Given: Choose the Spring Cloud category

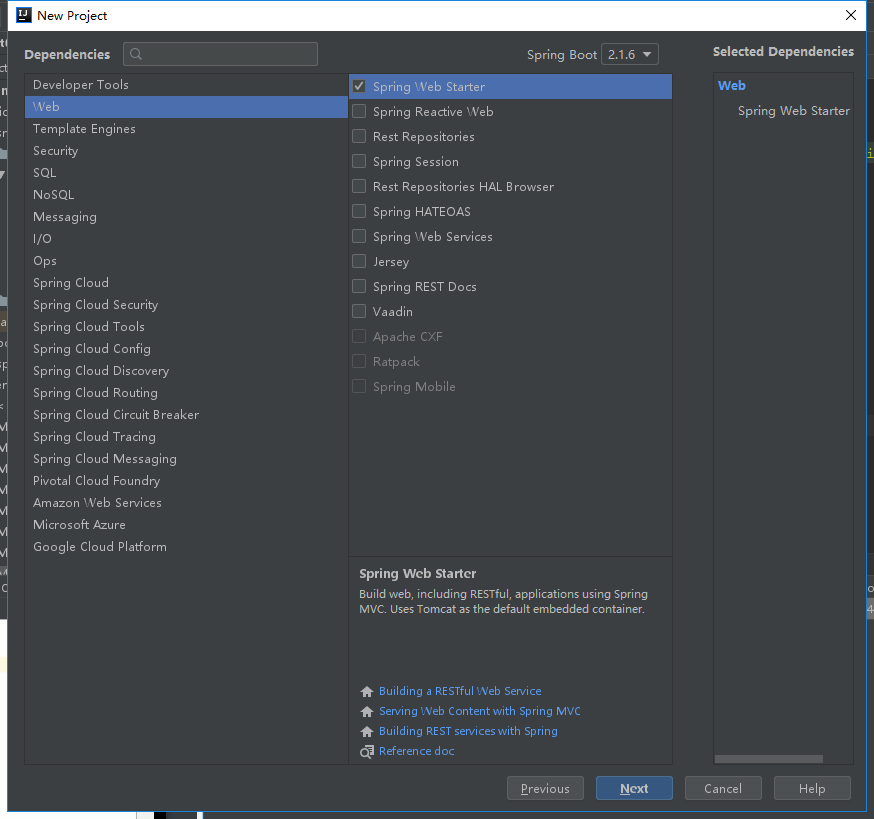Looking at the screenshot, I should tap(186, 283).
